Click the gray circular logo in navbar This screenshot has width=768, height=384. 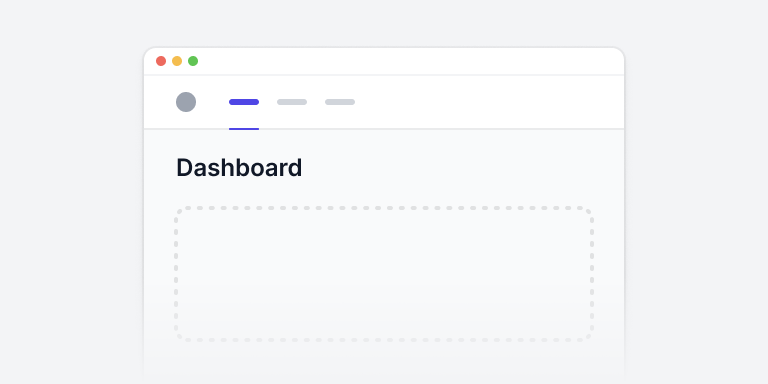click(x=186, y=102)
